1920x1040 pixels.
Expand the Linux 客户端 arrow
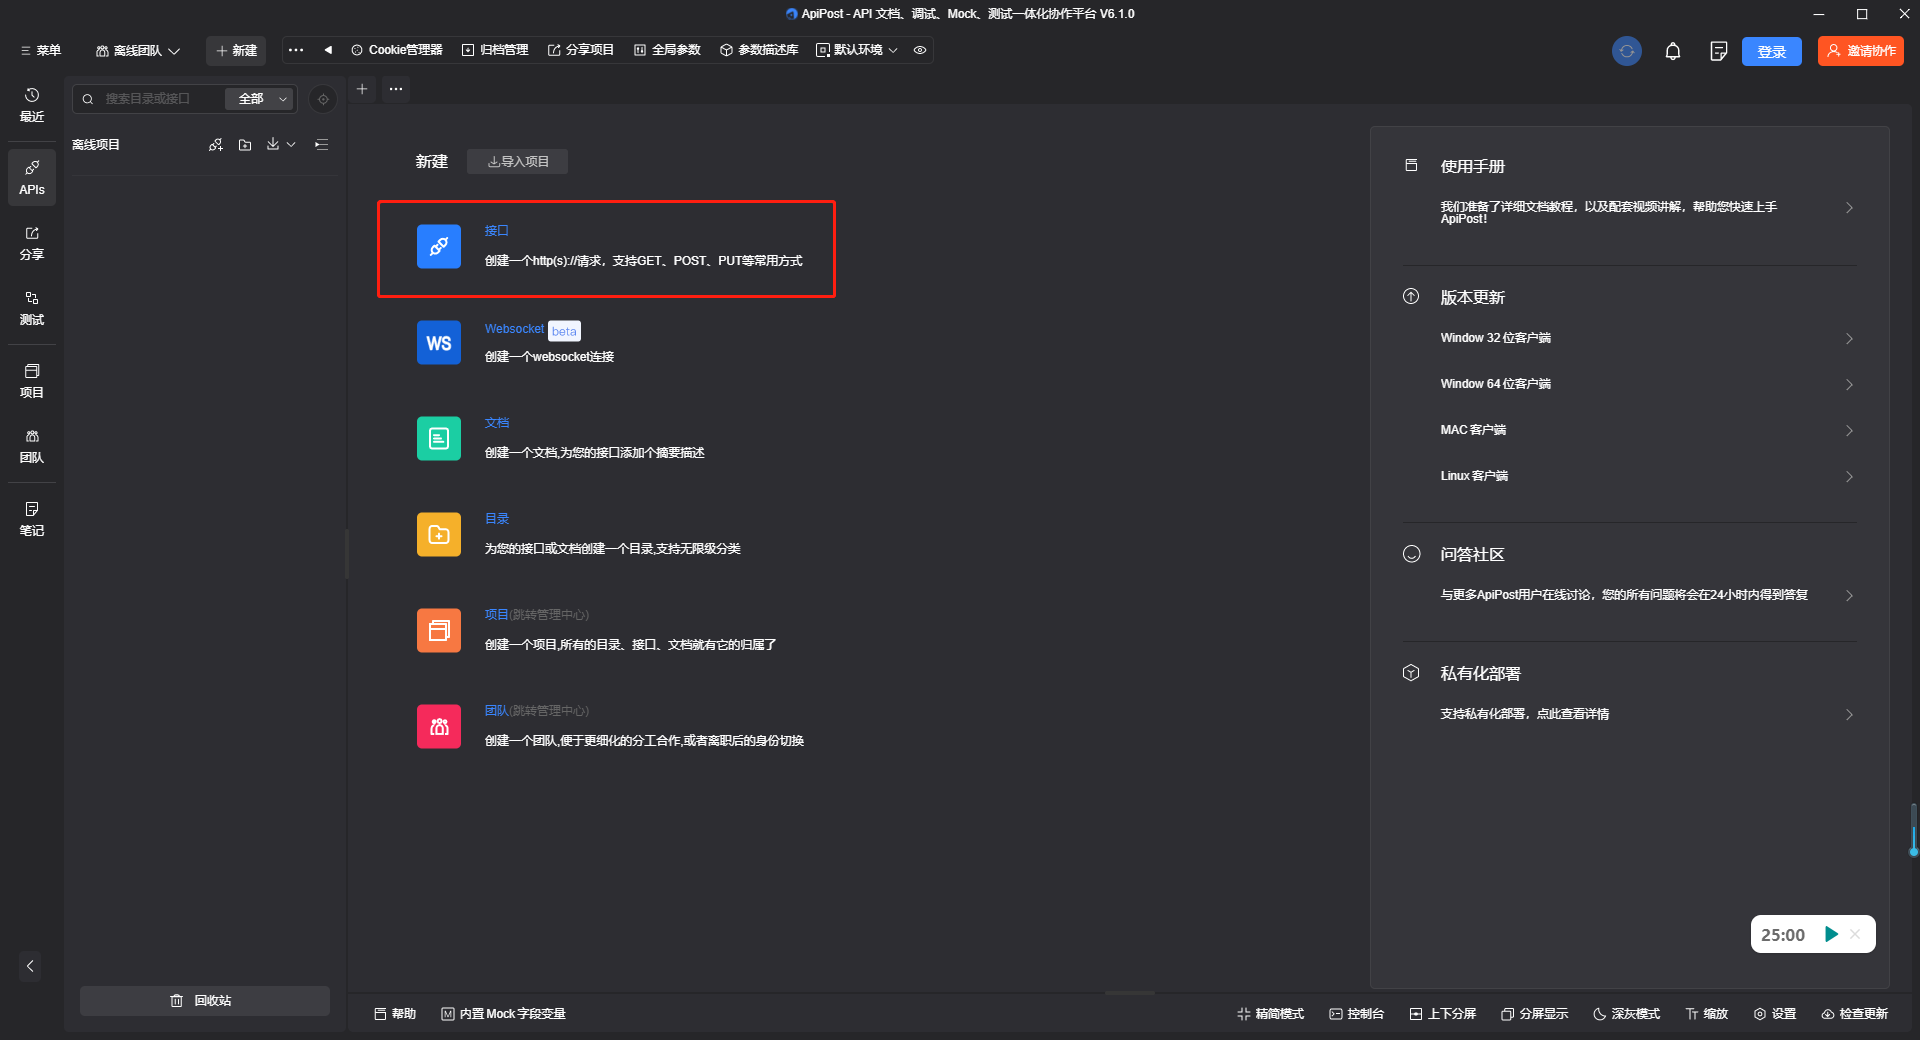tap(1849, 477)
